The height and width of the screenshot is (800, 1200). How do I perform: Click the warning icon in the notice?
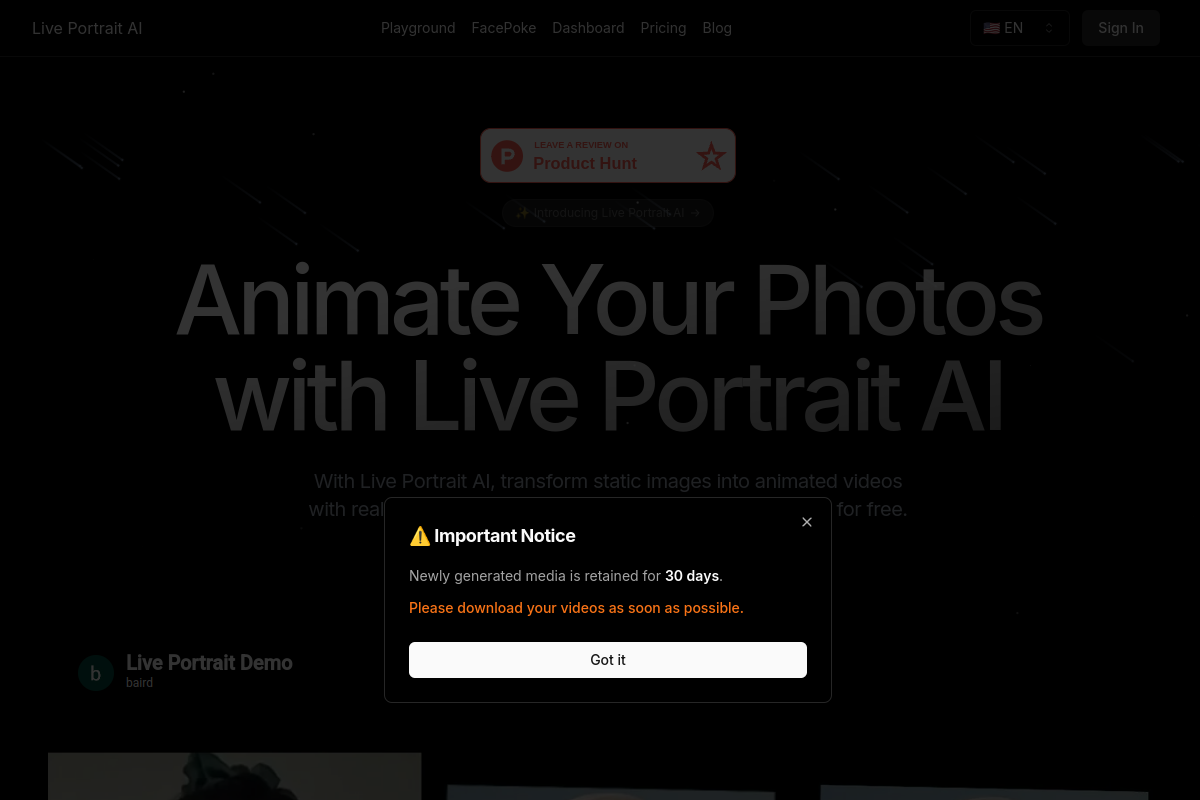coord(420,536)
